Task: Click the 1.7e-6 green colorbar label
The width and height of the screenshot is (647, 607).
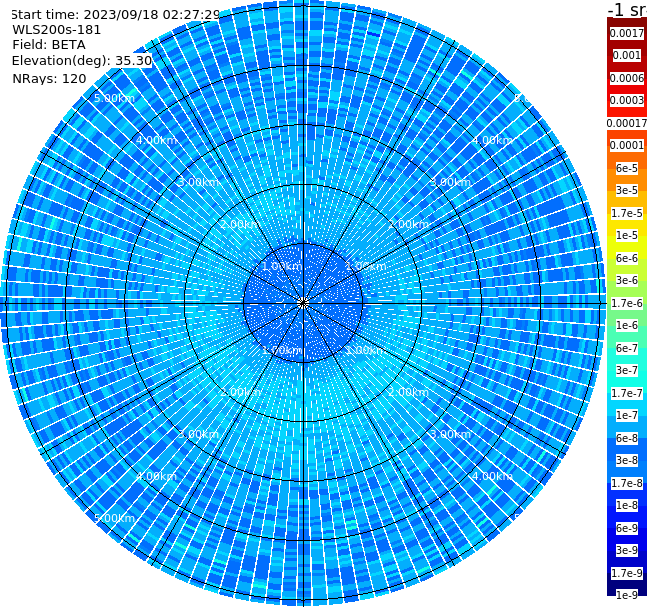Action: point(627,303)
